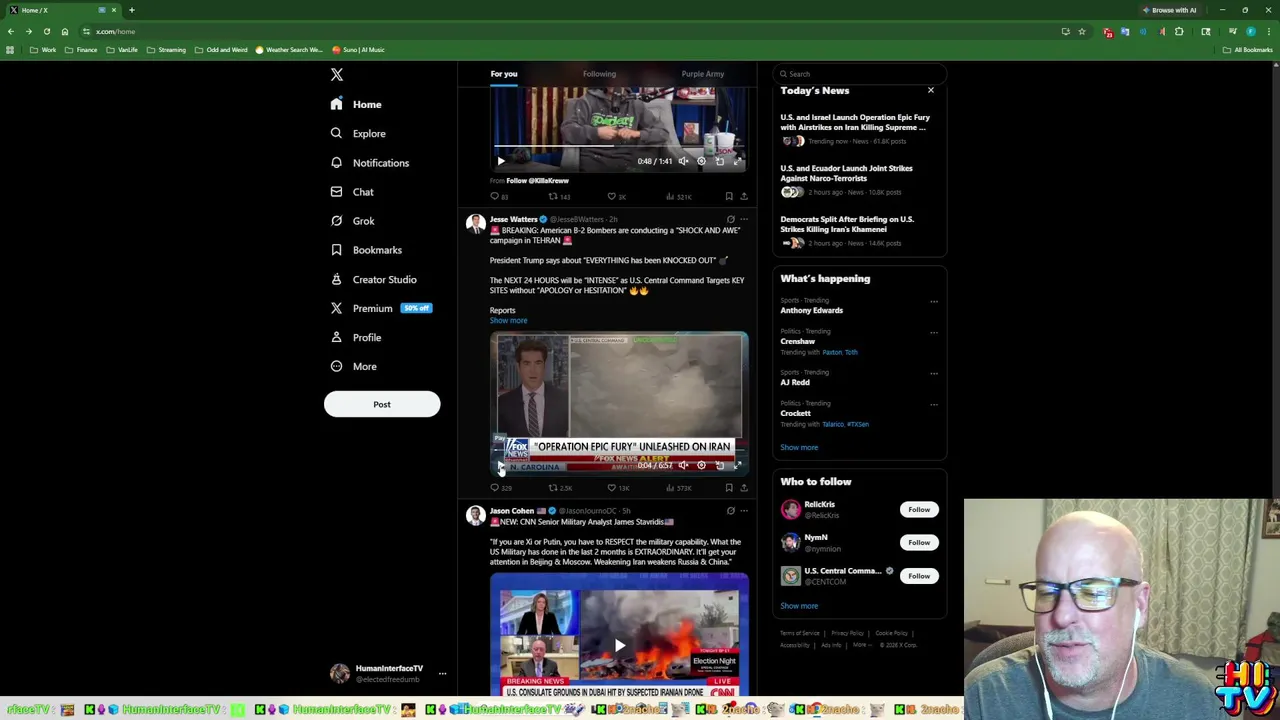Show more under Who to follow

[799, 606]
